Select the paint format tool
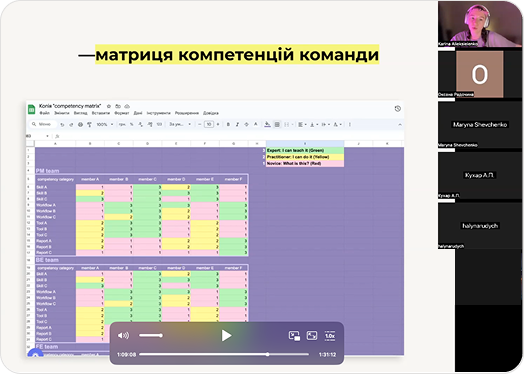 tap(89, 124)
